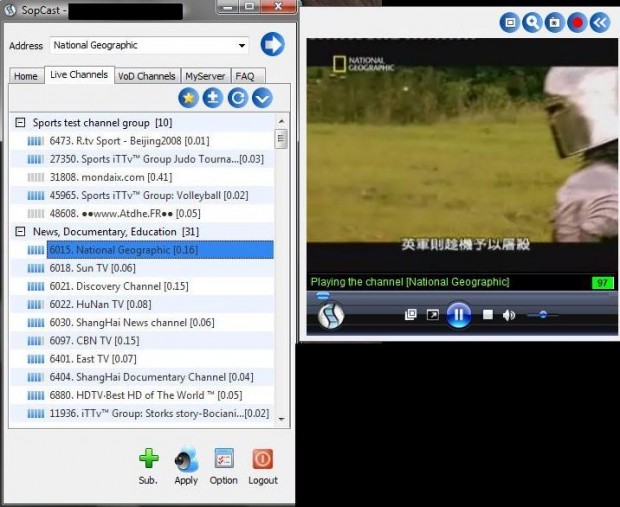Select channel 6473 R.tv Sport Beijing2008
The image size is (620, 507).
coord(142,141)
